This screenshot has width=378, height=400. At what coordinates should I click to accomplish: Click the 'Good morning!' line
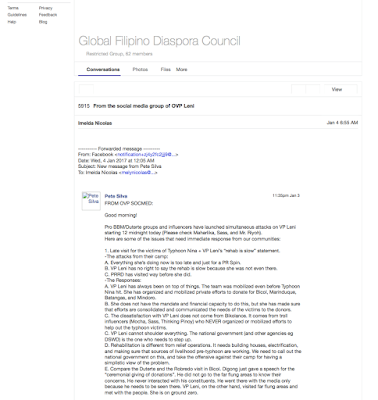point(121,215)
